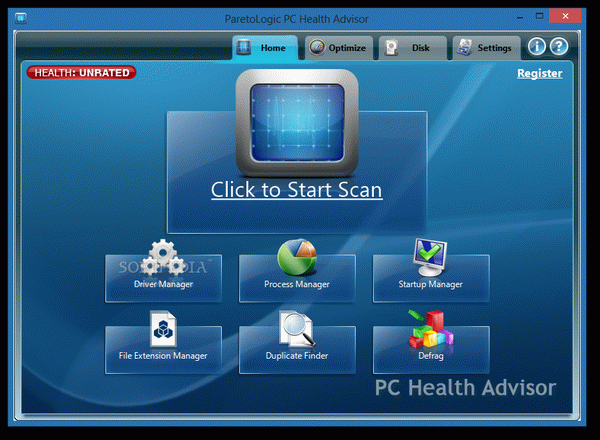
Task: Open the Startup Manager button
Action: 431,279
